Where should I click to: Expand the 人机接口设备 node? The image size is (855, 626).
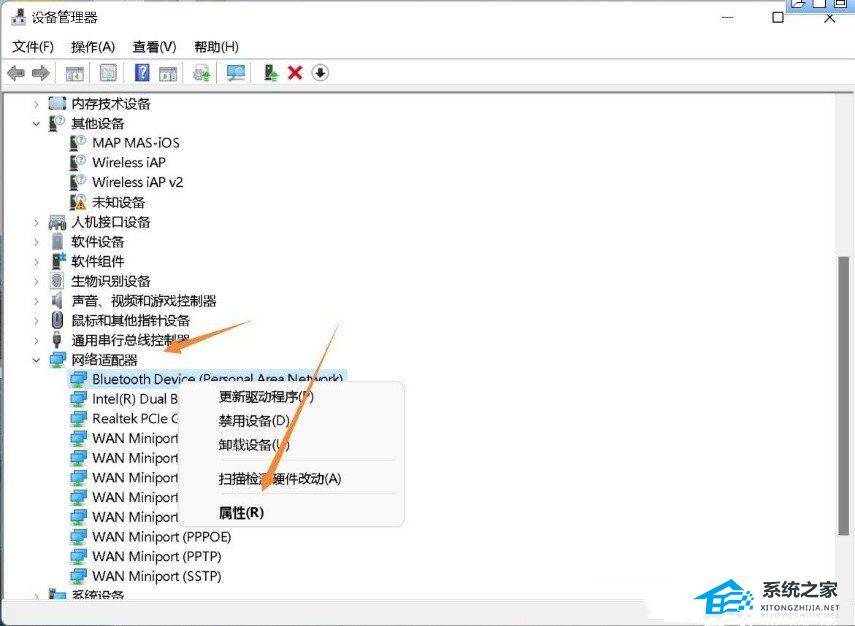36,222
